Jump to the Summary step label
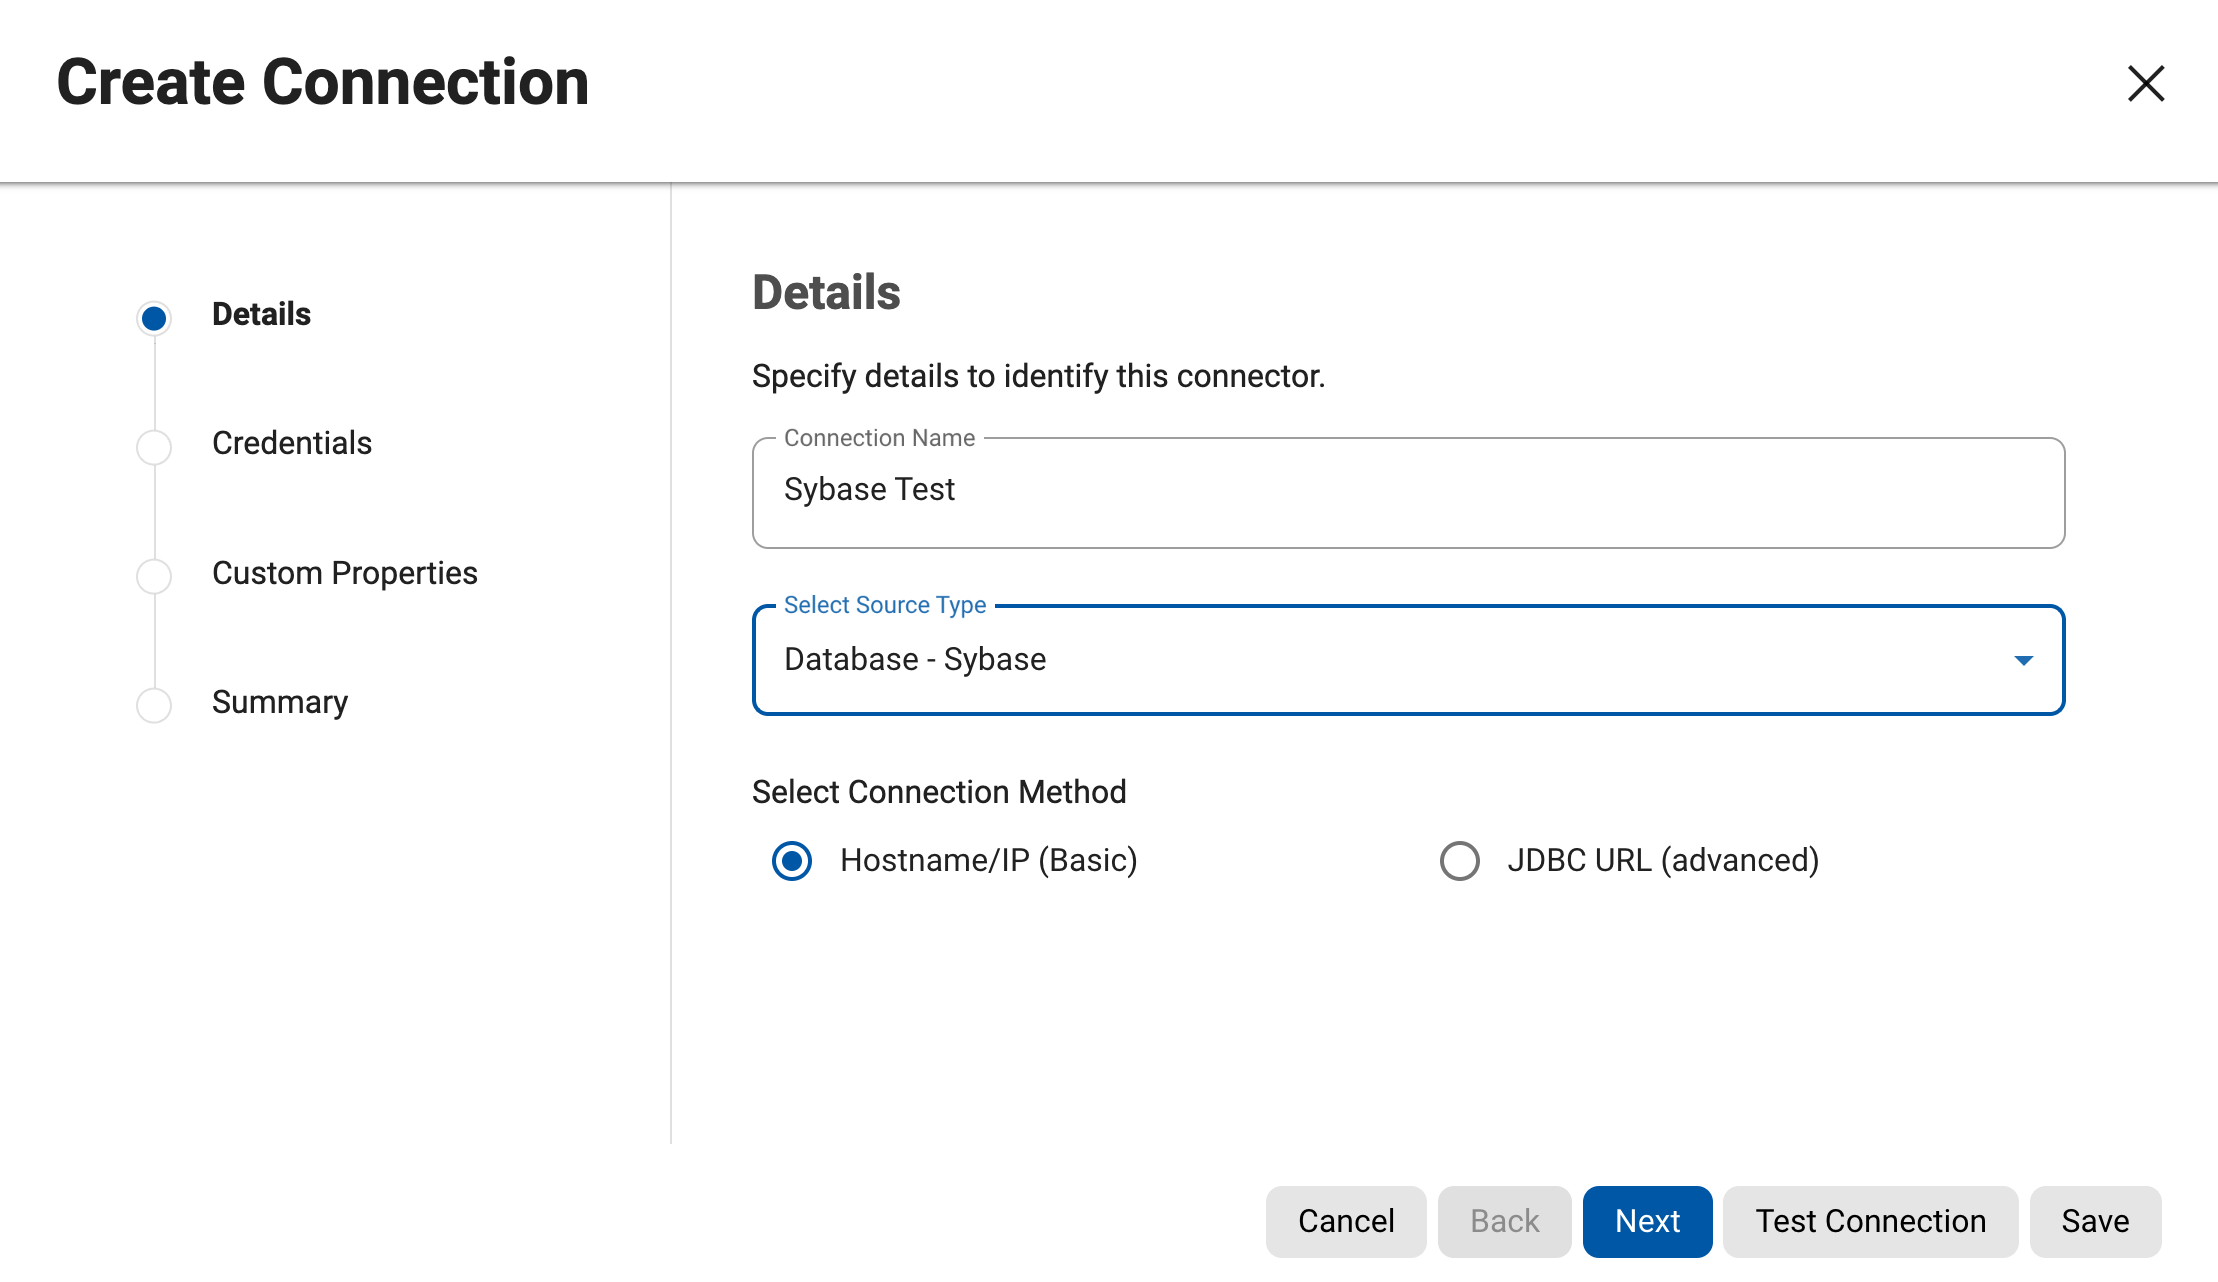Screen dimensions: 2218x1282 (x=280, y=702)
